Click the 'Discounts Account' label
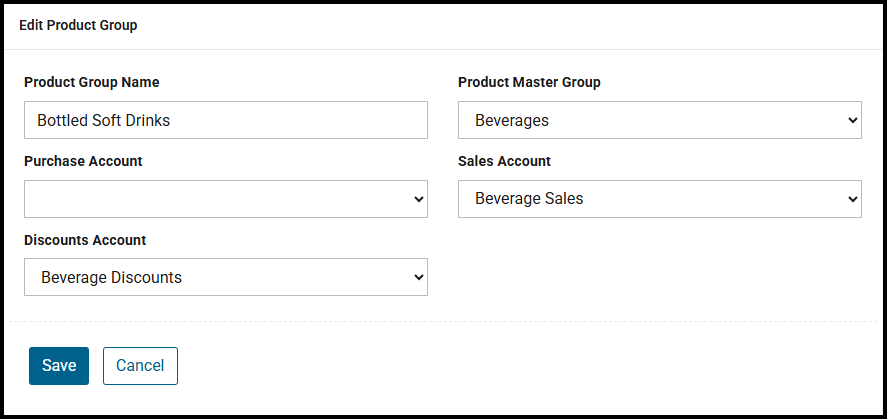The height and width of the screenshot is (419, 887). (85, 240)
